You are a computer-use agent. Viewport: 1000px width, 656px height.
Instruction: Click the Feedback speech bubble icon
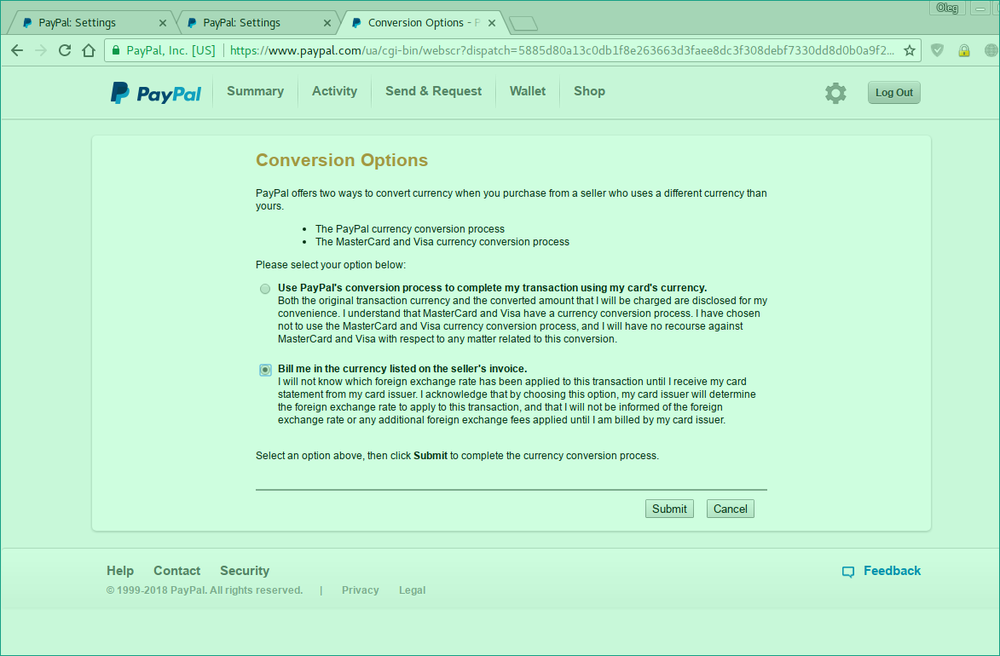848,572
